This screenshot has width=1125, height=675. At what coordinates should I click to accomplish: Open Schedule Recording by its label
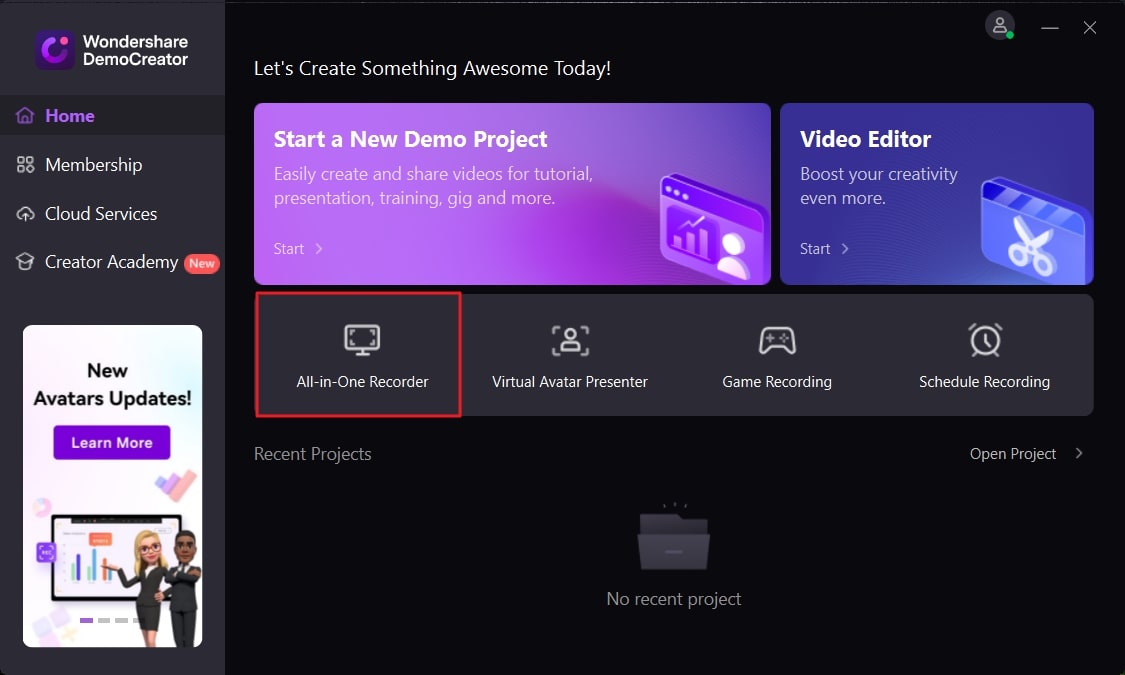pyautogui.click(x=984, y=382)
